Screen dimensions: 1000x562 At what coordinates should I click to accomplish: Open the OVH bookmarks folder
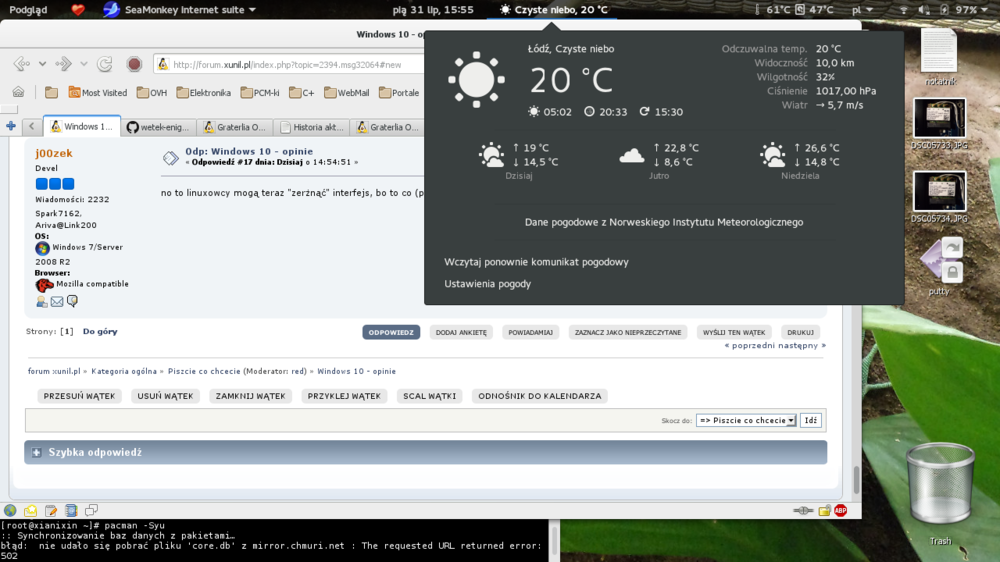(x=152, y=92)
